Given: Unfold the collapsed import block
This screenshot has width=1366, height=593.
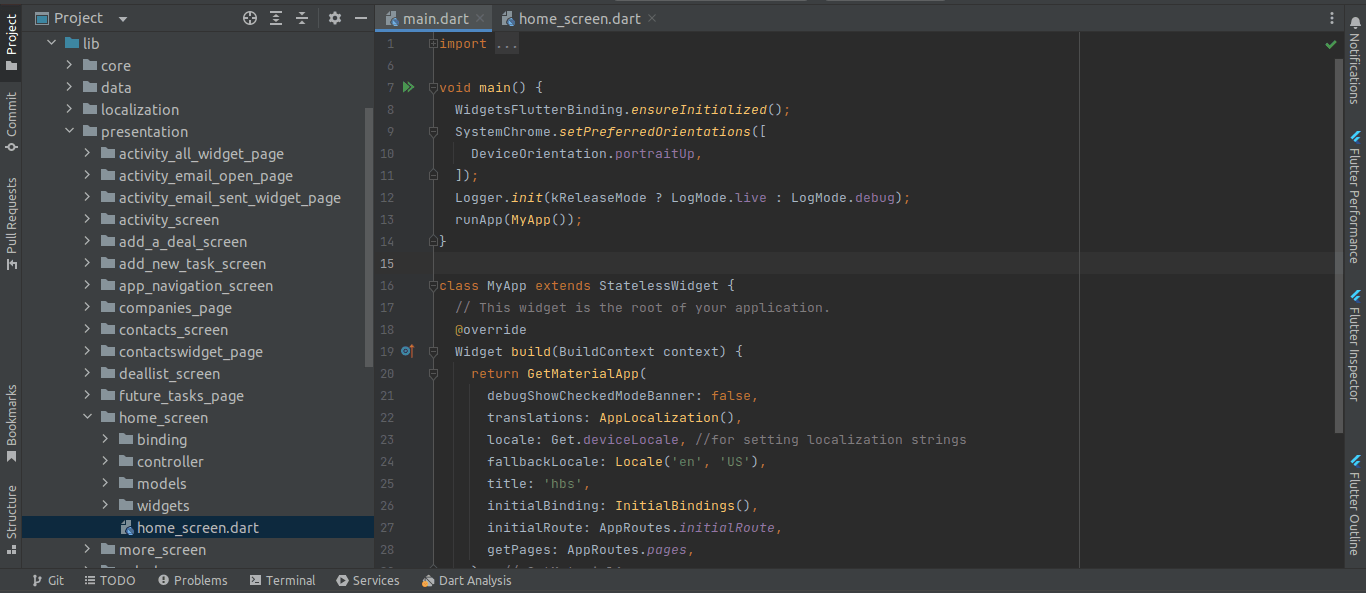Looking at the screenshot, I should tap(433, 44).
